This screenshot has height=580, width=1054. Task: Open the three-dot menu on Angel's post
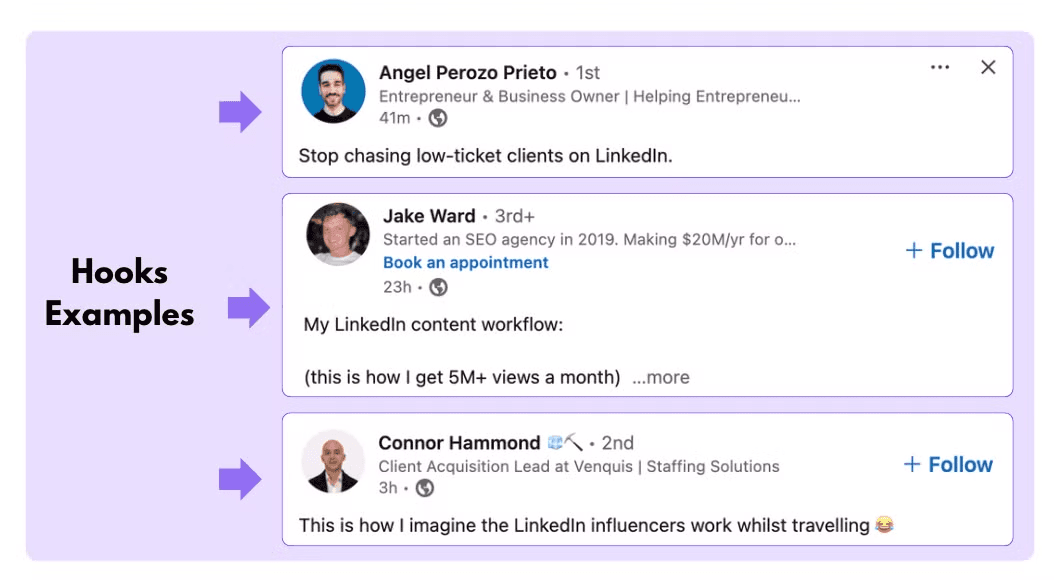coord(940,67)
